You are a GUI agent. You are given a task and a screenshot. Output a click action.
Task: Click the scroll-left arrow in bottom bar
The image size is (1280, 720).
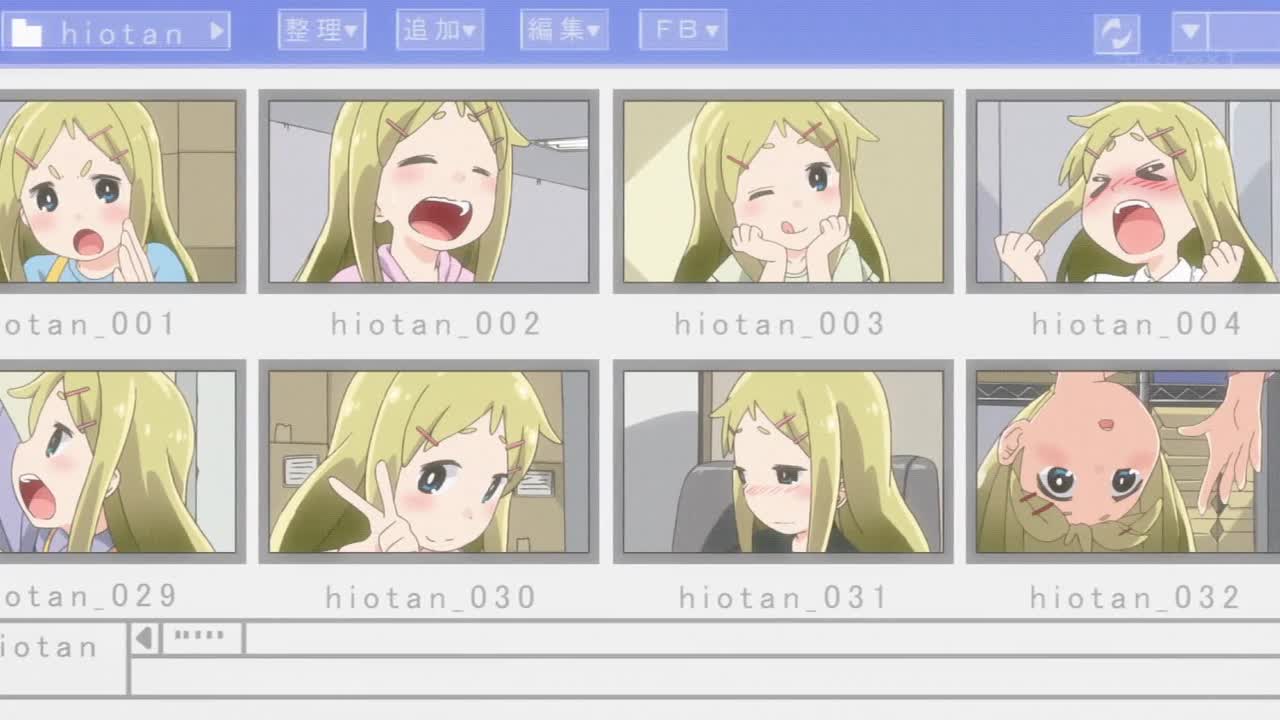[x=145, y=637]
